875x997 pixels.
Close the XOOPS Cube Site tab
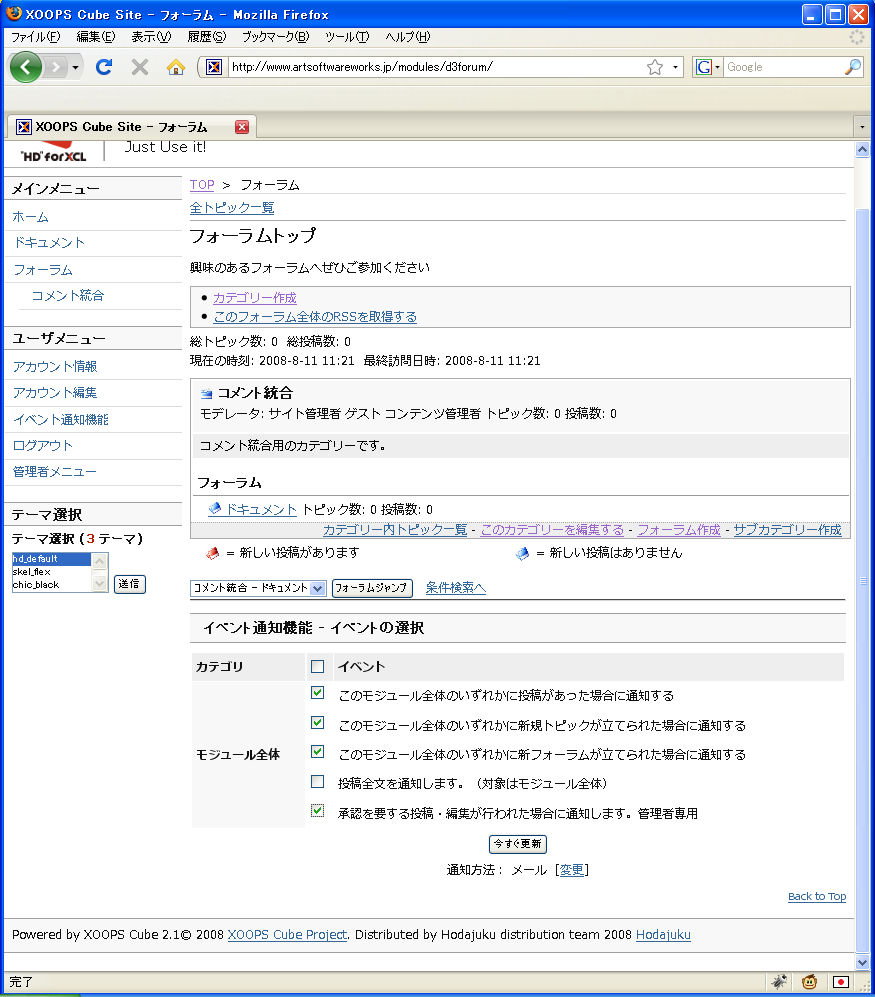[x=241, y=127]
